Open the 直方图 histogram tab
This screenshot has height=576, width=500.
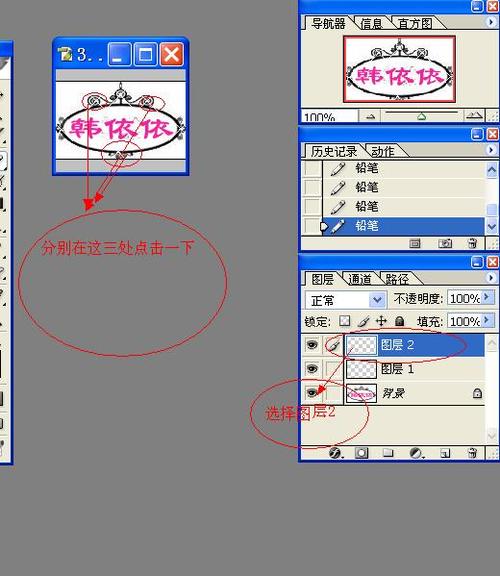[415, 24]
